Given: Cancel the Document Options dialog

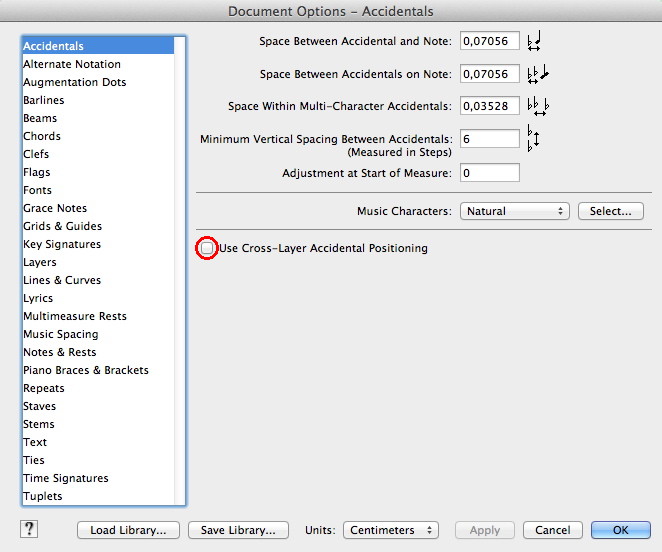Looking at the screenshot, I should pyautogui.click(x=552, y=530).
